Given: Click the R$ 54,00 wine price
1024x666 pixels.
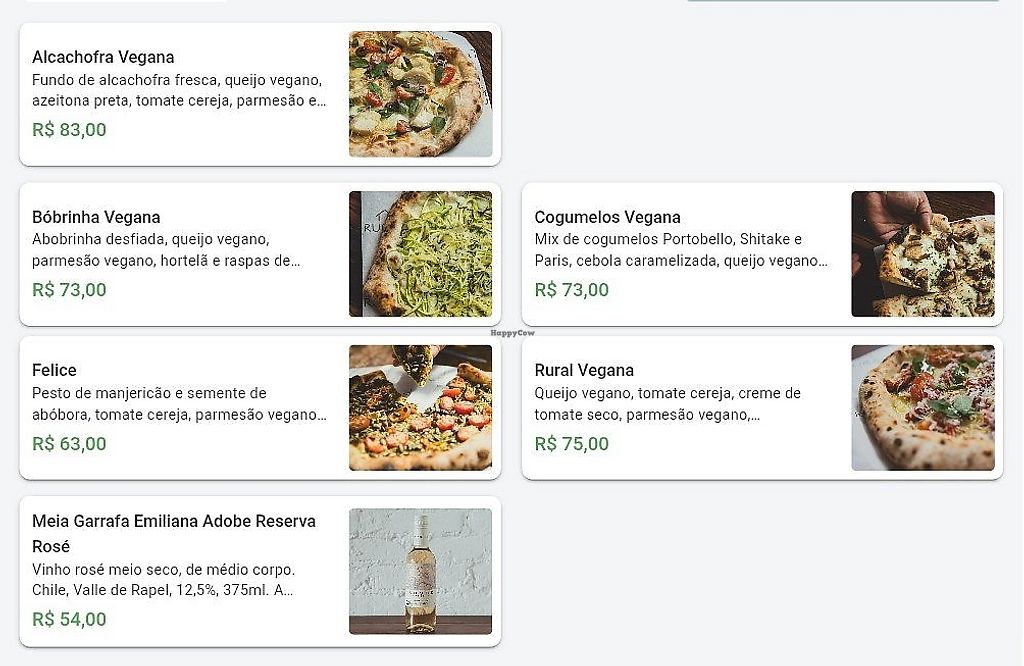Looking at the screenshot, I should [69, 619].
